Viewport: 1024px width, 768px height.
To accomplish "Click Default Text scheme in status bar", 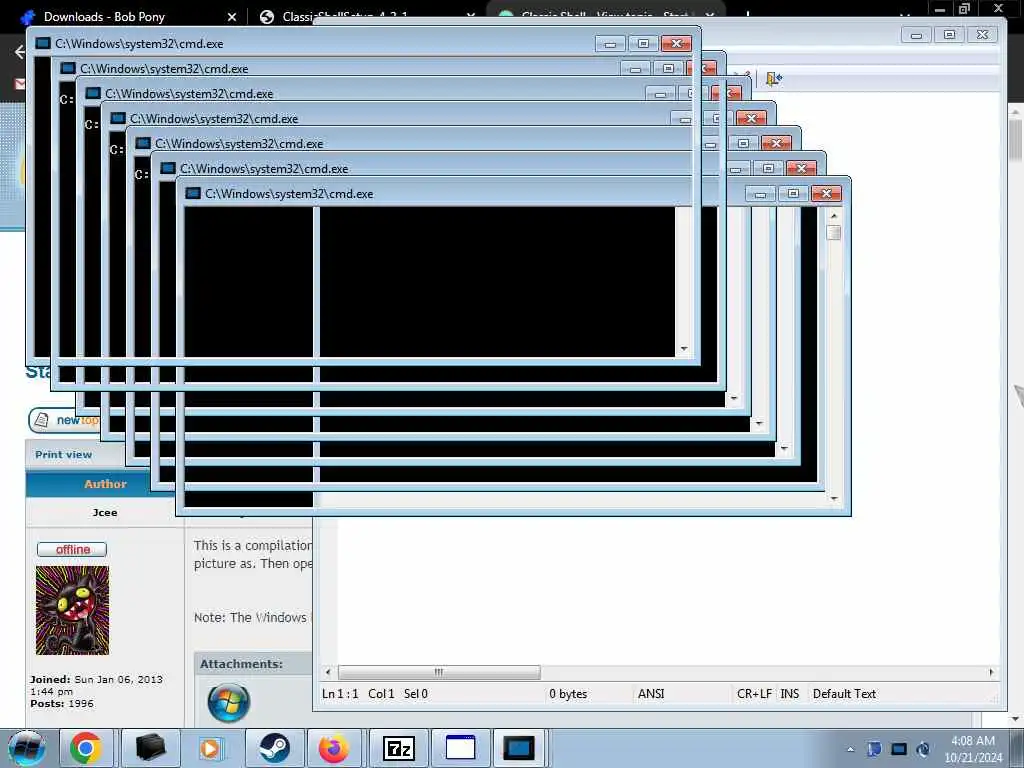I will (844, 694).
